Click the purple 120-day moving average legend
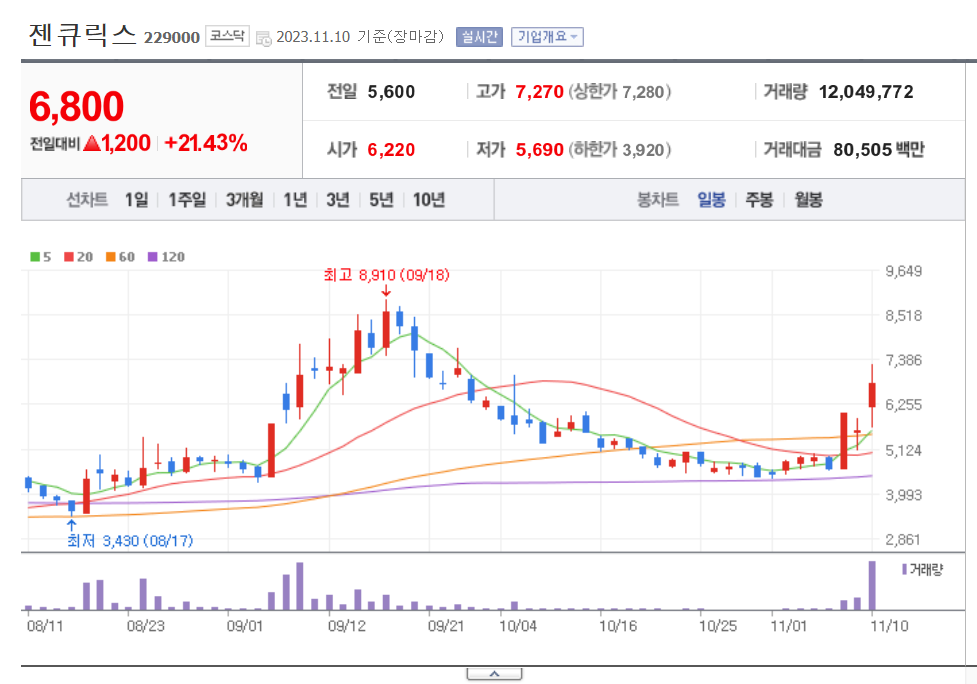The width and height of the screenshot is (977, 684). click(166, 257)
